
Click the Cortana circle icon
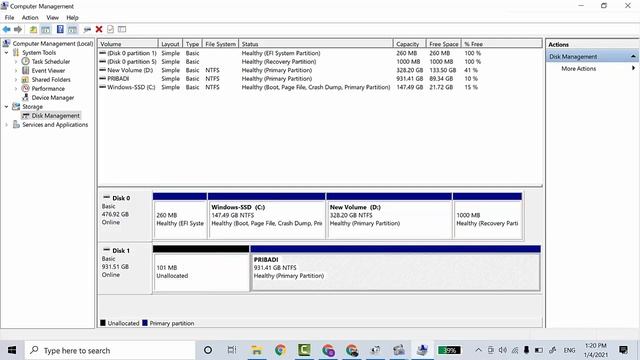pyautogui.click(x=208, y=350)
